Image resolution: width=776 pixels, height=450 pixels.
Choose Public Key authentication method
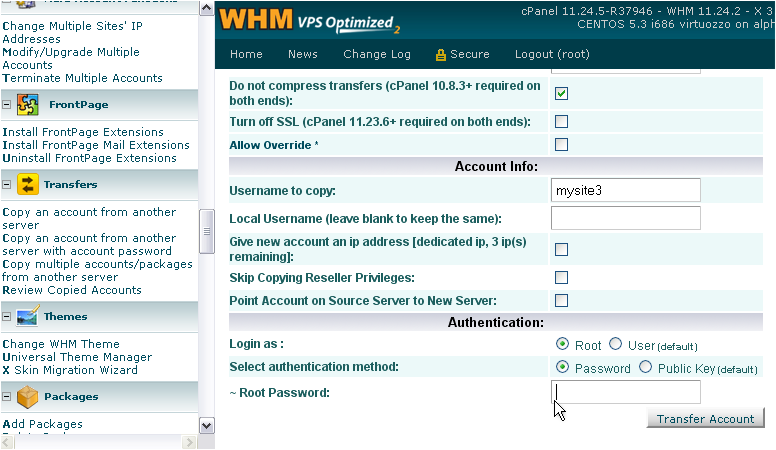(x=645, y=367)
